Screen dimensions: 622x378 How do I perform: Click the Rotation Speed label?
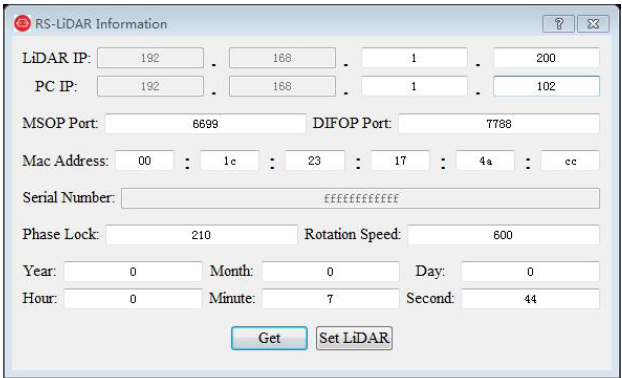[x=353, y=234]
